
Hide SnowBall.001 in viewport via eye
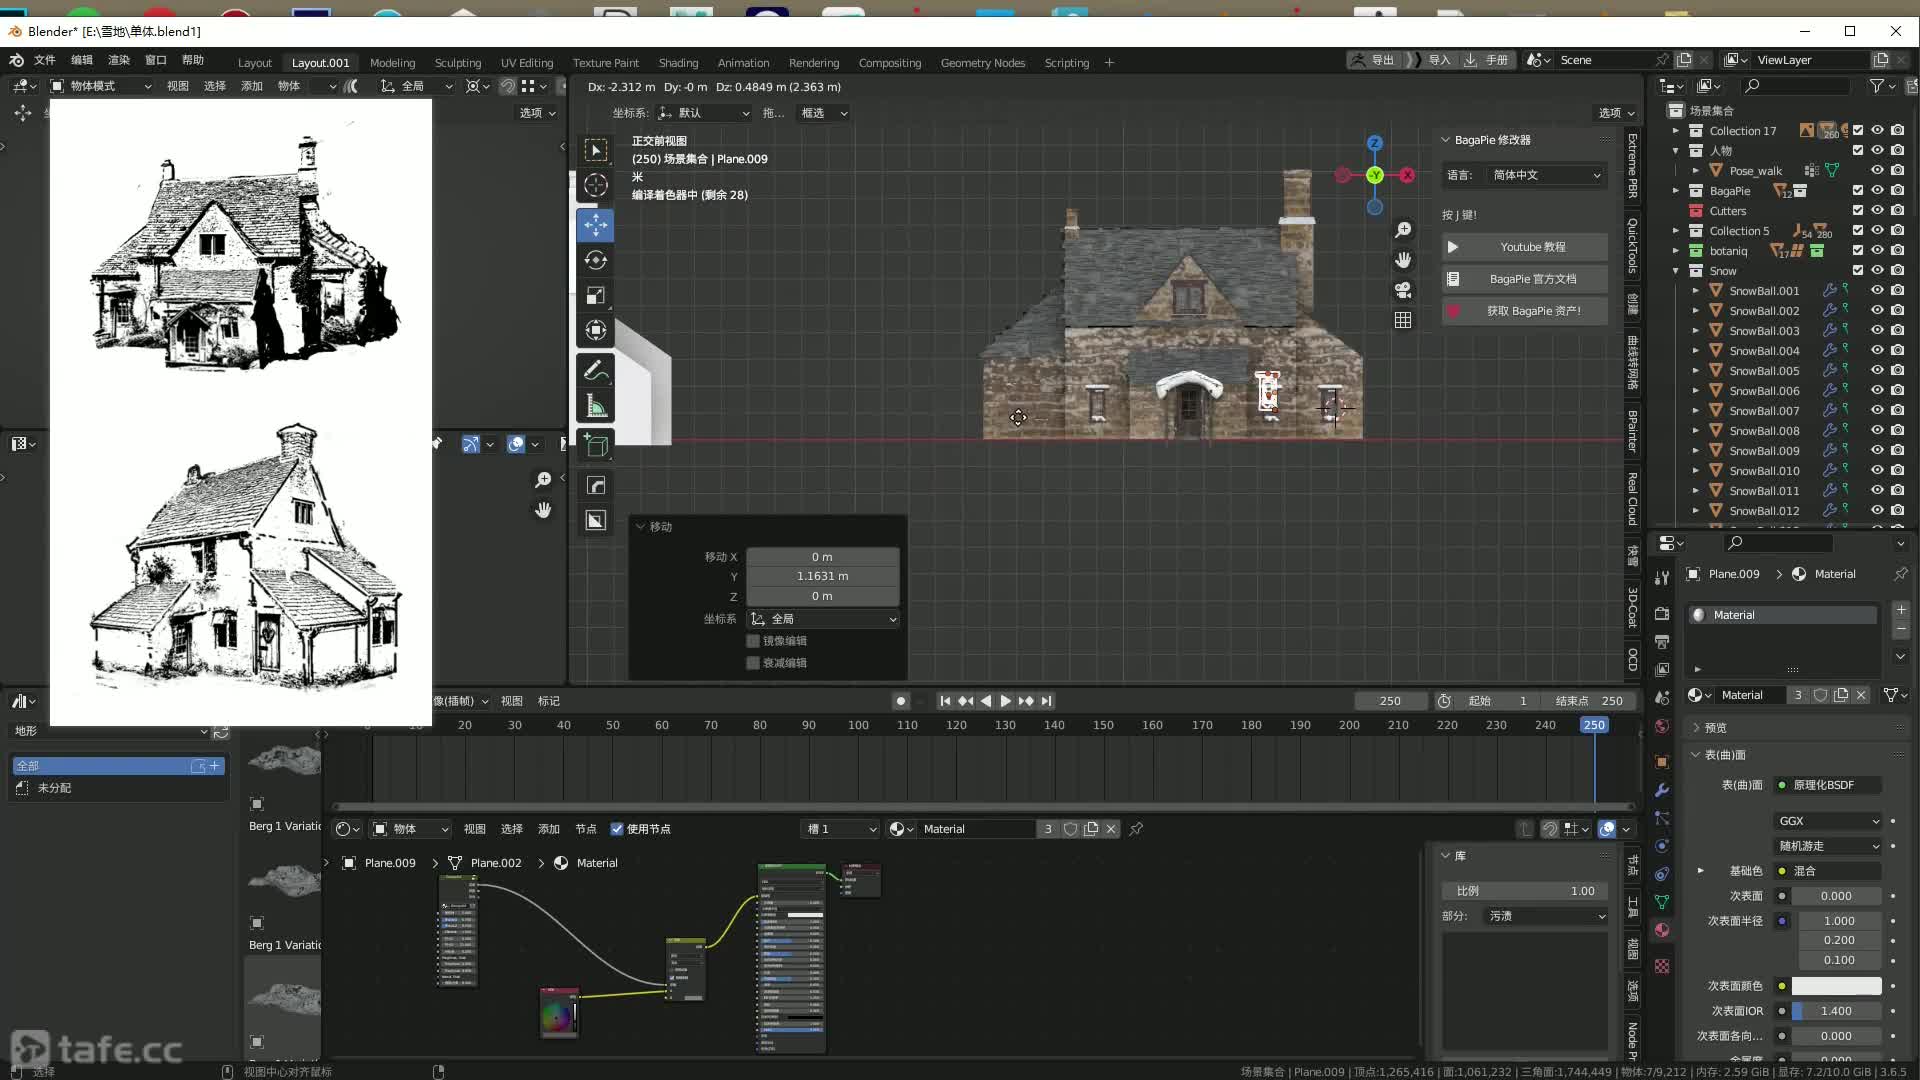[x=1877, y=291]
